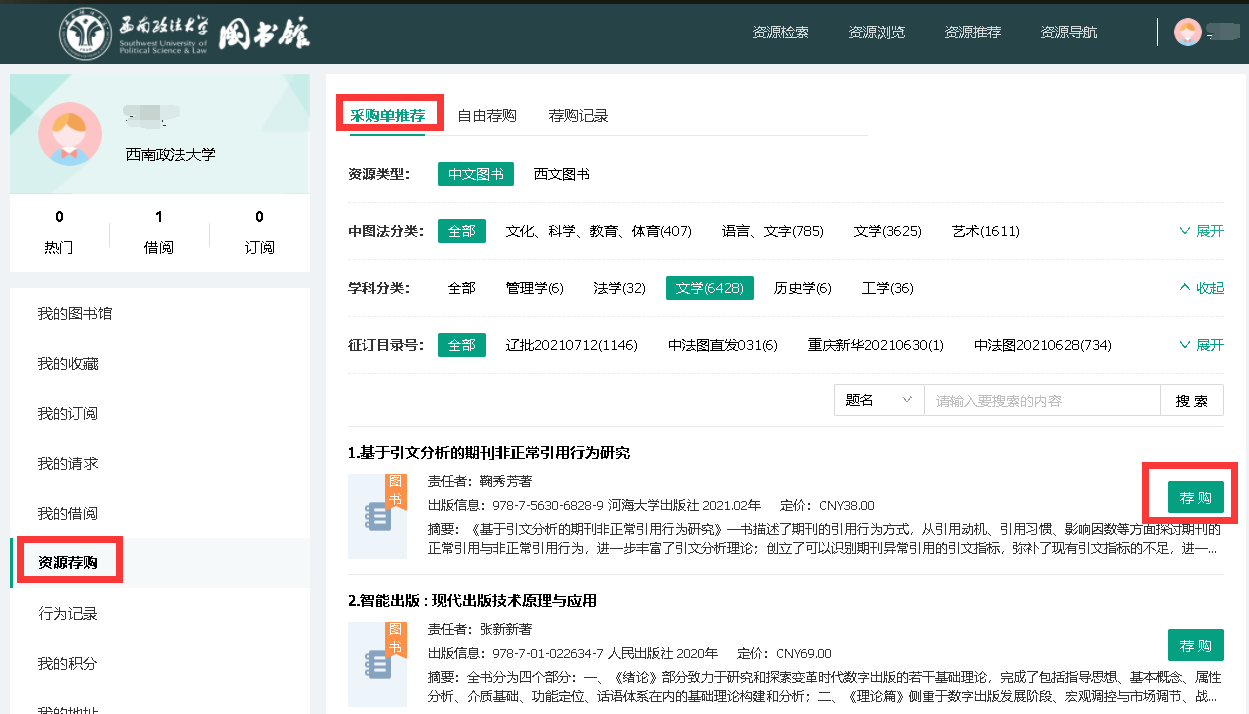Select 全部 in 学科分类 row
This screenshot has height=714, width=1249.
point(462,288)
